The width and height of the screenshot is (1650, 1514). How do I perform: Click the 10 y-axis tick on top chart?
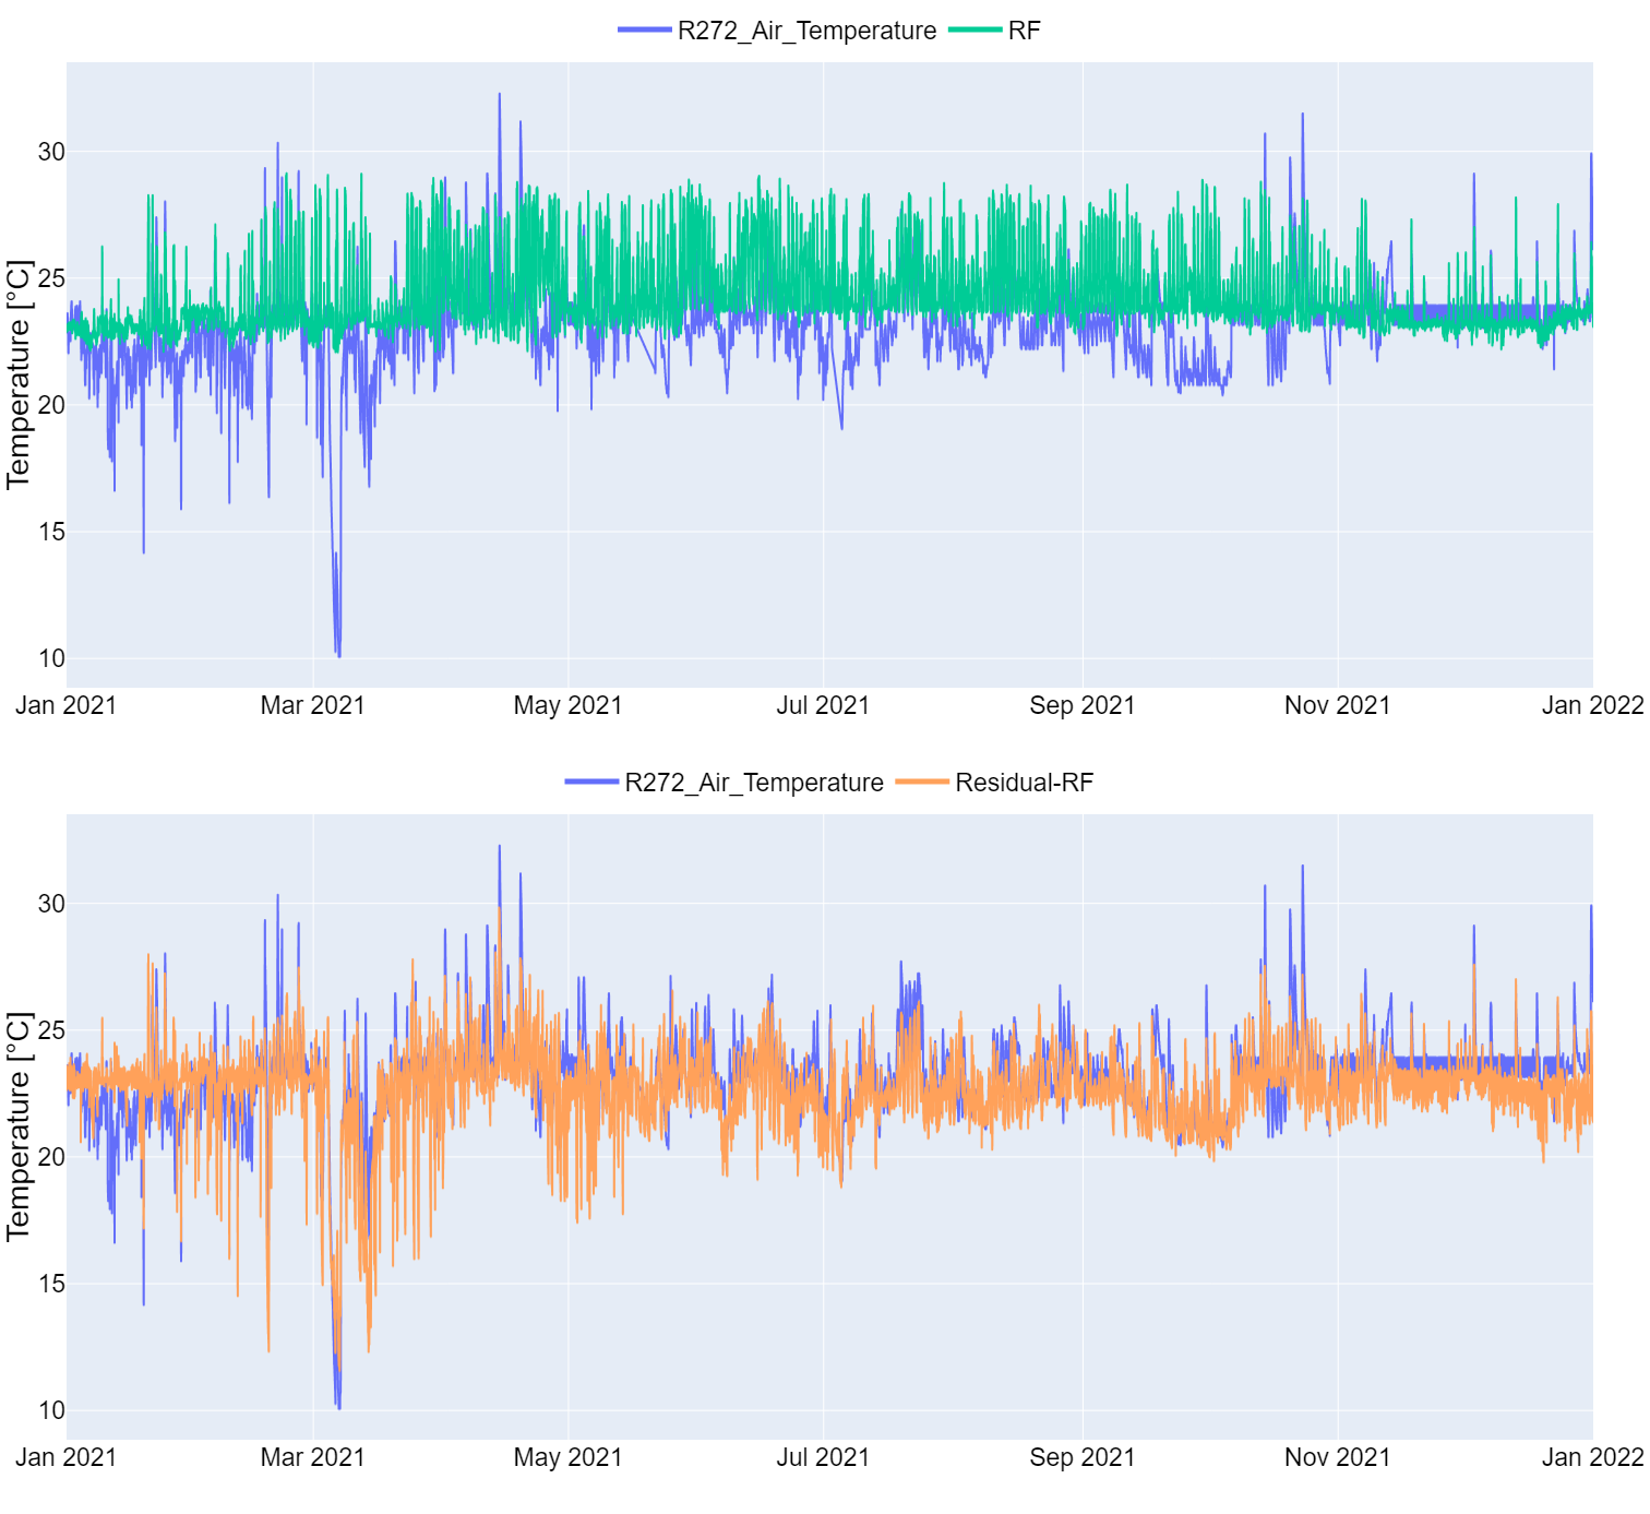click(x=51, y=659)
